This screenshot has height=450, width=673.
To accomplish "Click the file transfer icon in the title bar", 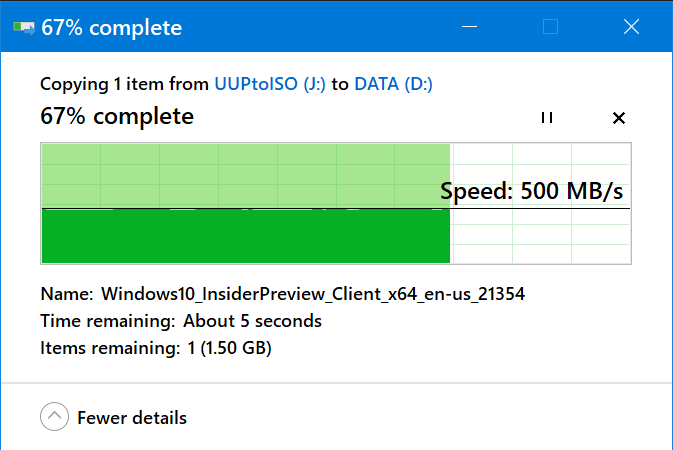I will pos(24,27).
